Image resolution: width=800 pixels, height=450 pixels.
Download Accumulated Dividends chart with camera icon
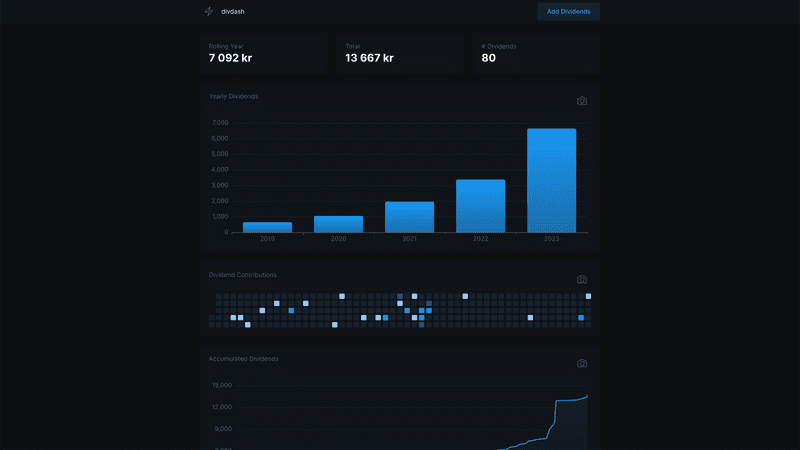(582, 363)
